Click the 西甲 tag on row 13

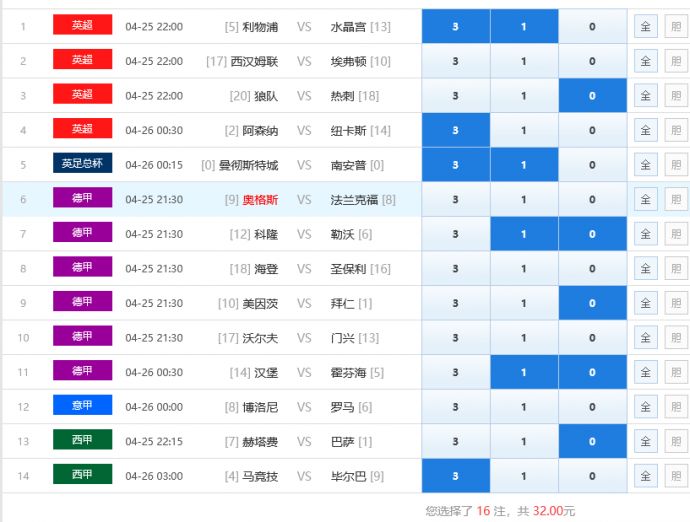point(82,441)
